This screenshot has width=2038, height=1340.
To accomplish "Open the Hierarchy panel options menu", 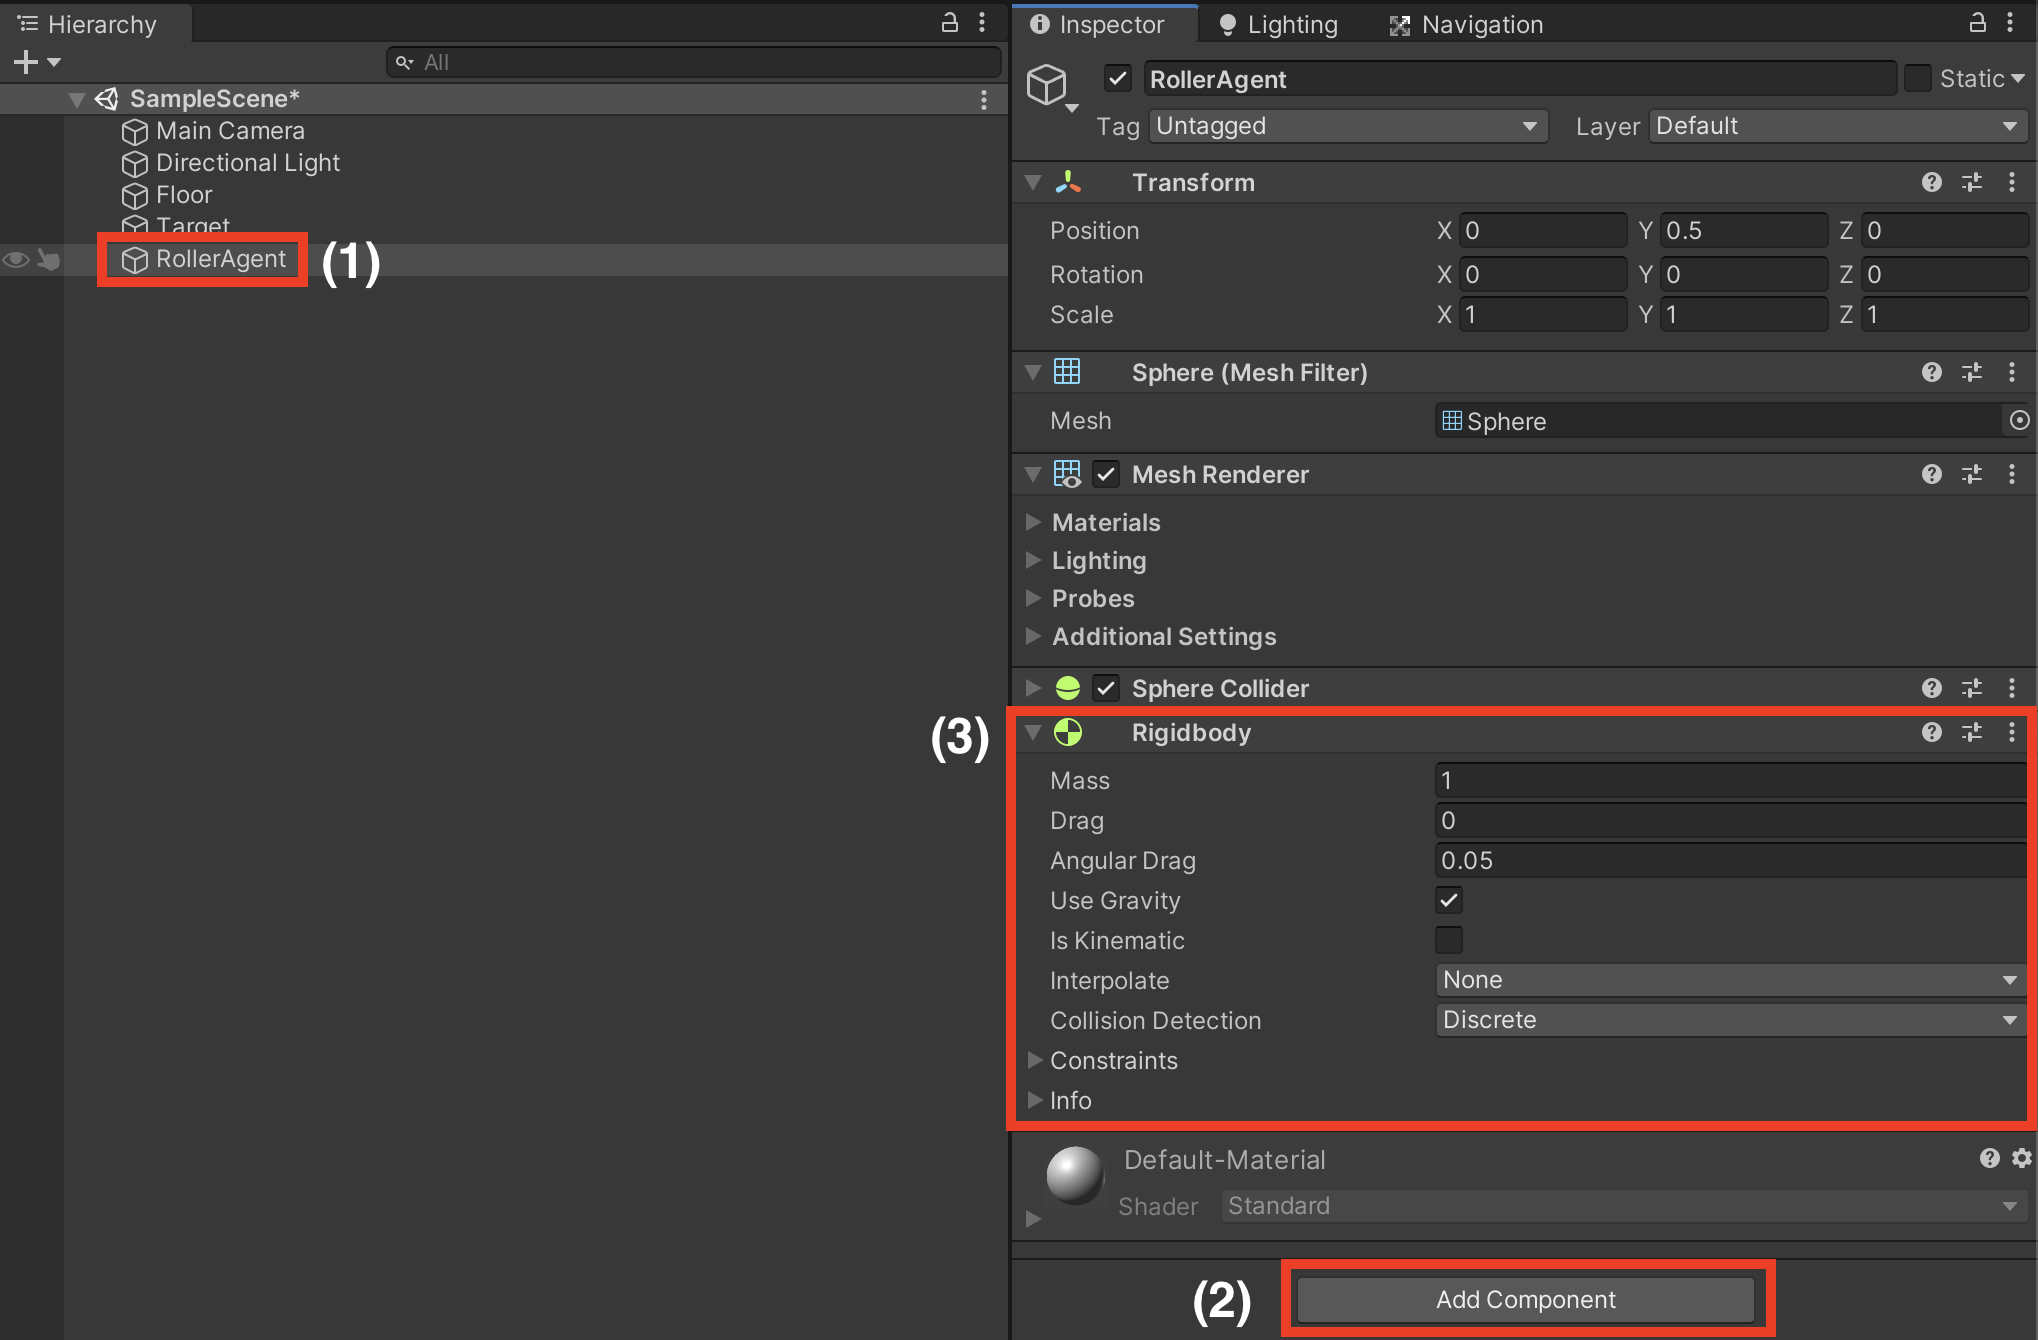I will (983, 23).
